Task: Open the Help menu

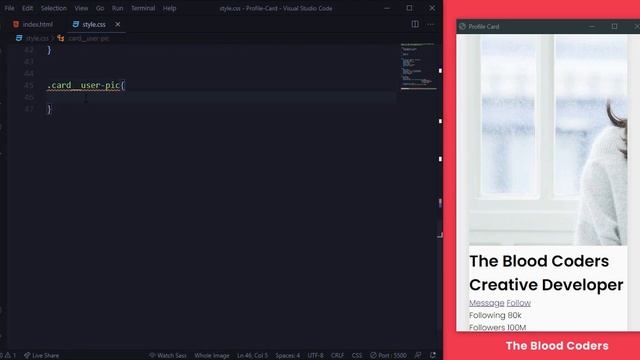Action: point(169,8)
